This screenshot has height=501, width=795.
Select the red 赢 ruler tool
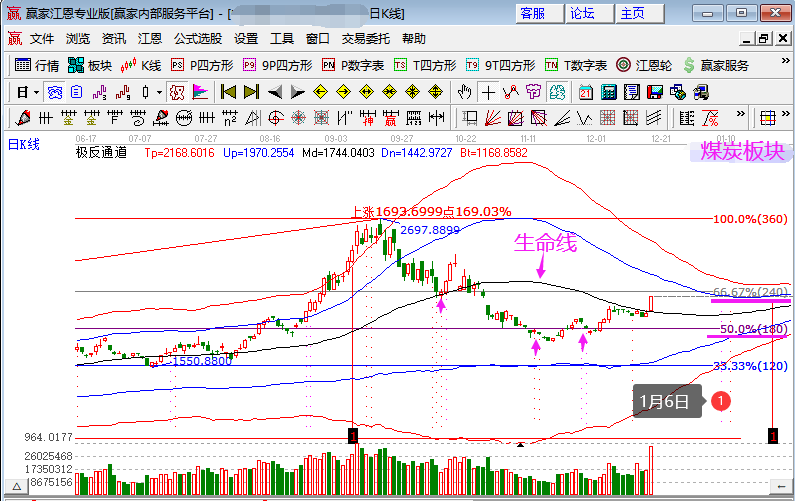[x=390, y=118]
